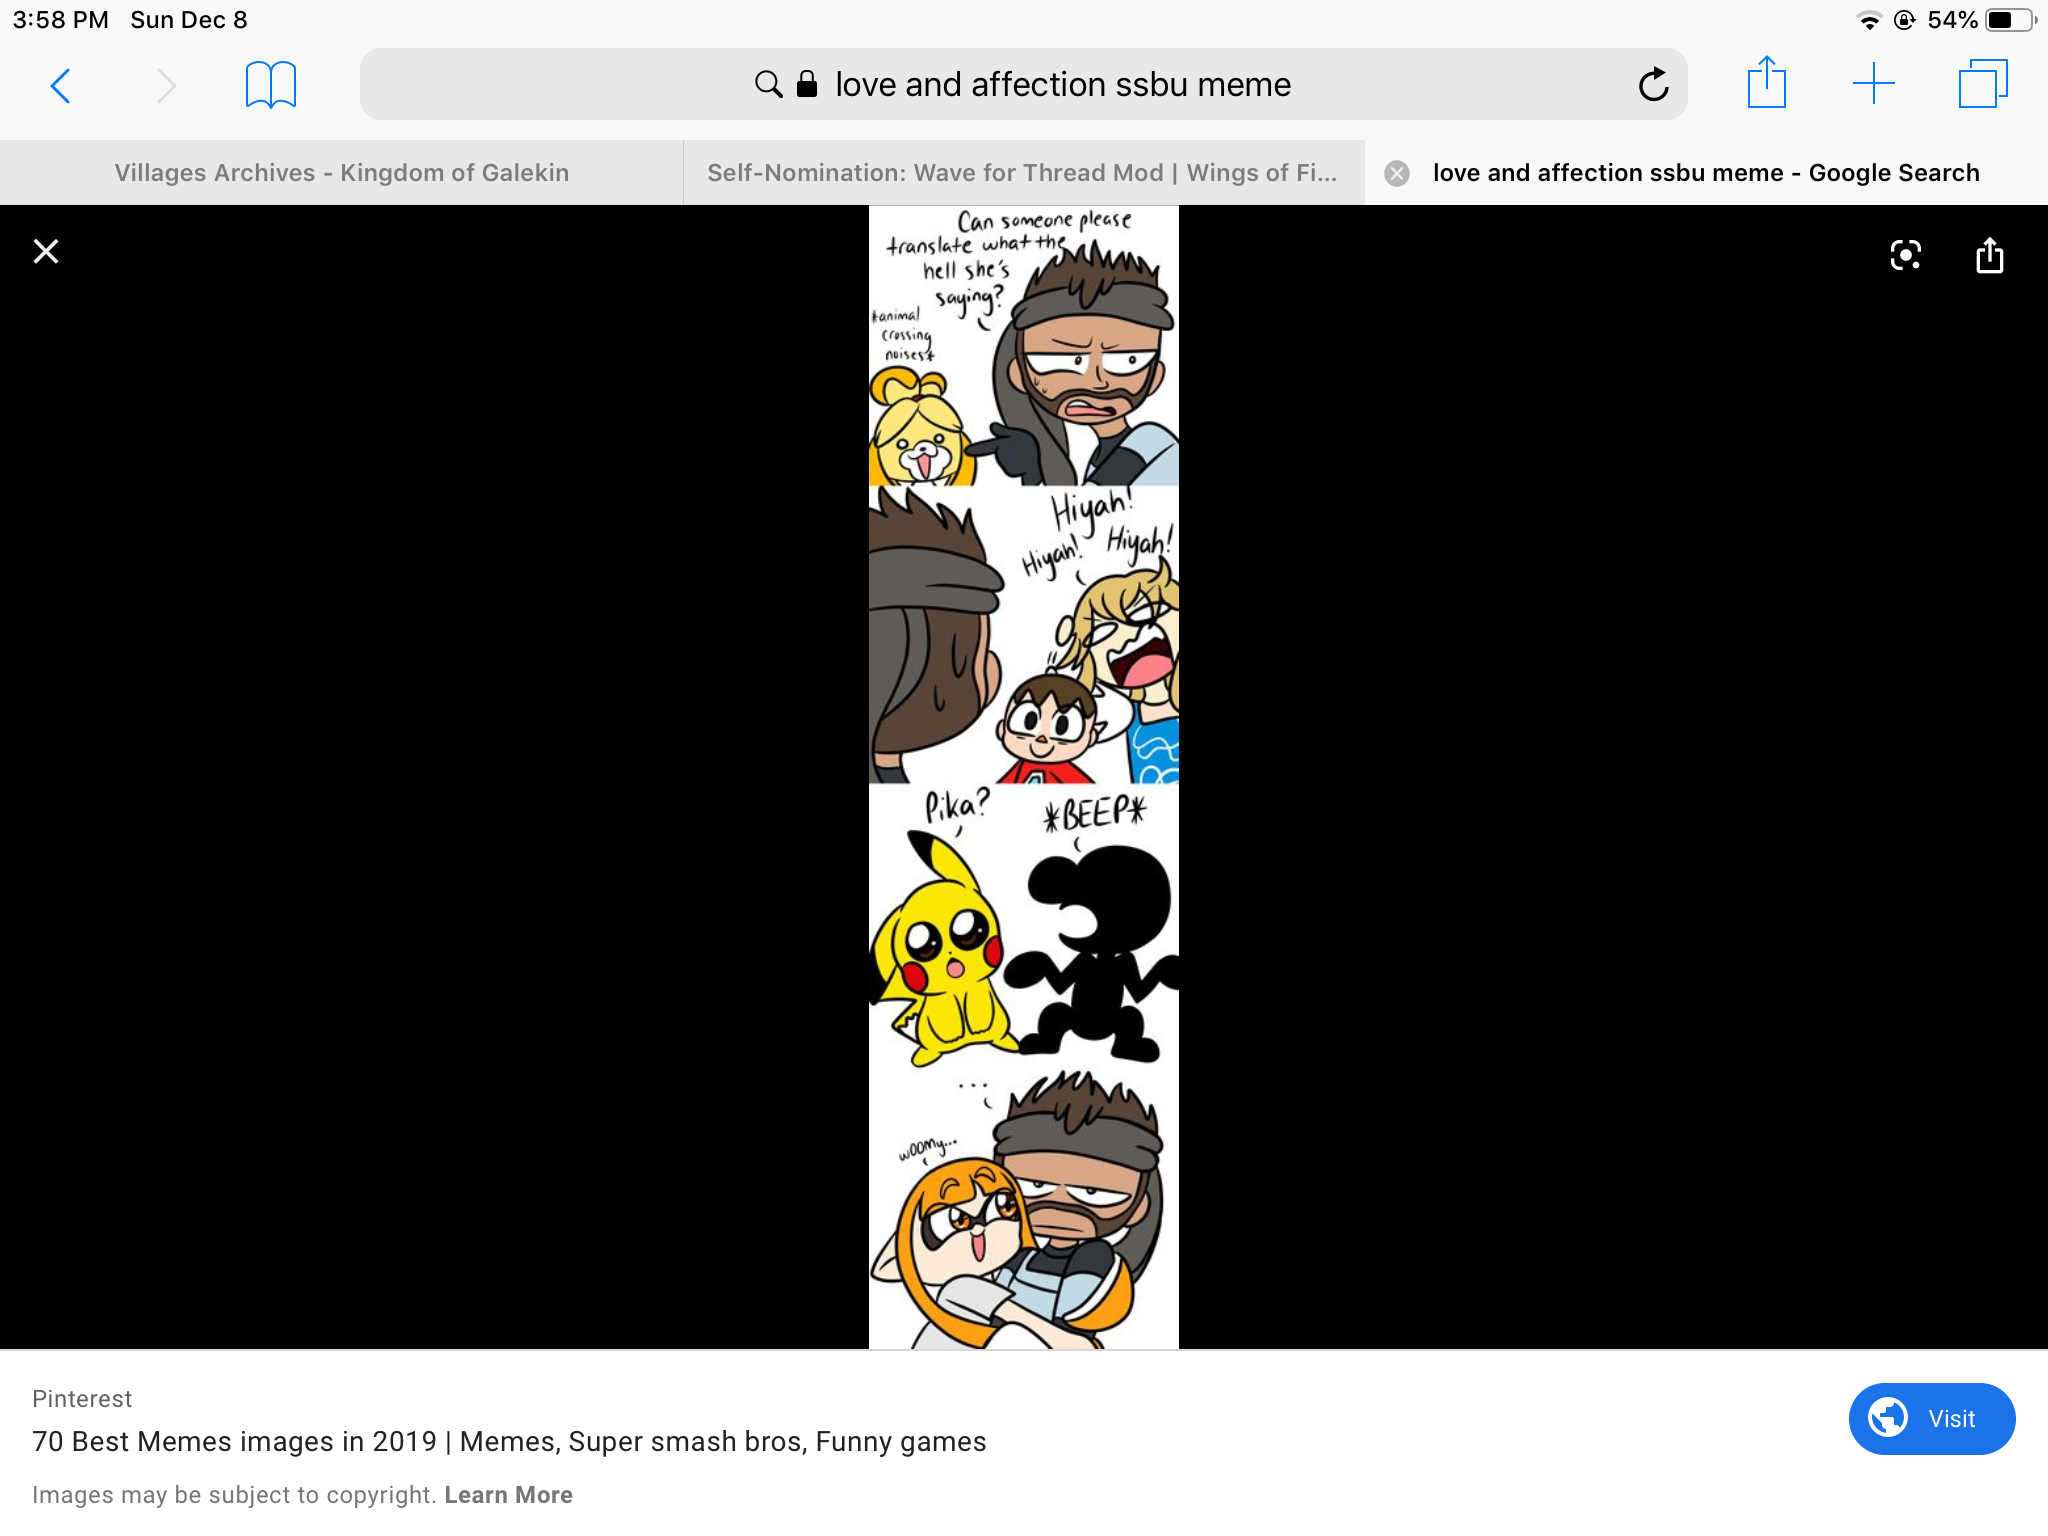This screenshot has height=1536, width=2048.
Task: Switch to Self-Nomination Wave for Thread Mod tab
Action: coord(1023,173)
